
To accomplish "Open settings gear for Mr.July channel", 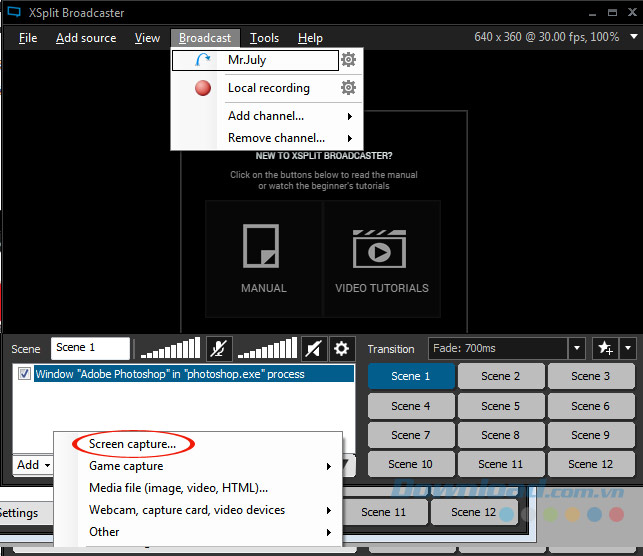I will point(348,60).
